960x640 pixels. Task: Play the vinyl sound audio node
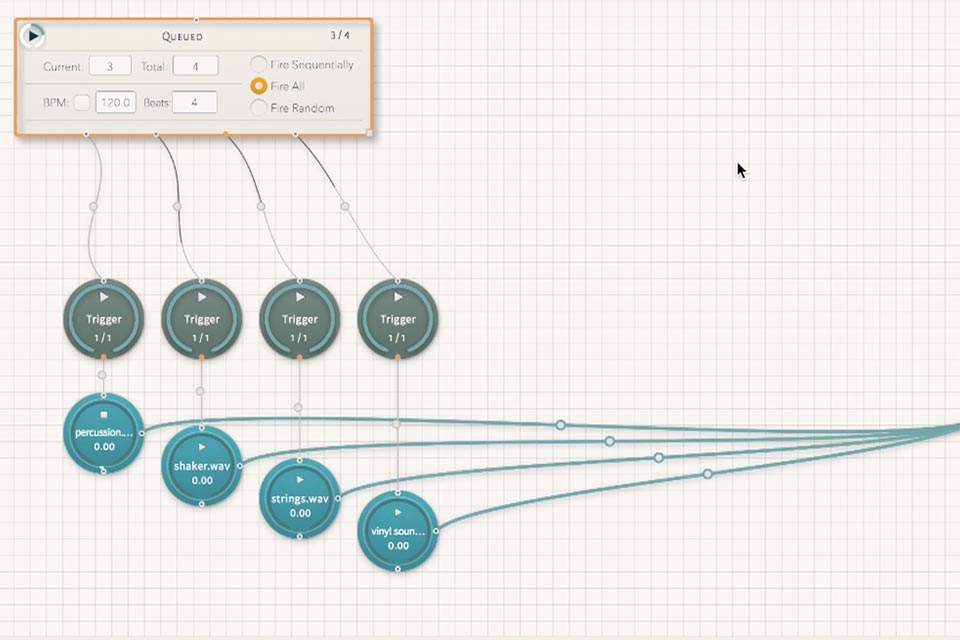tap(398, 512)
